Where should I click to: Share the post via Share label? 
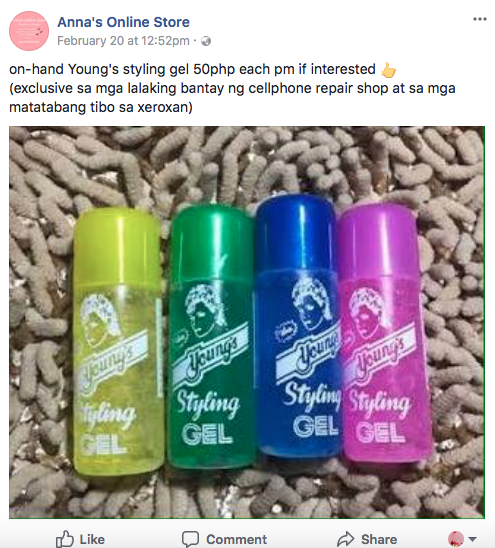(x=379, y=539)
